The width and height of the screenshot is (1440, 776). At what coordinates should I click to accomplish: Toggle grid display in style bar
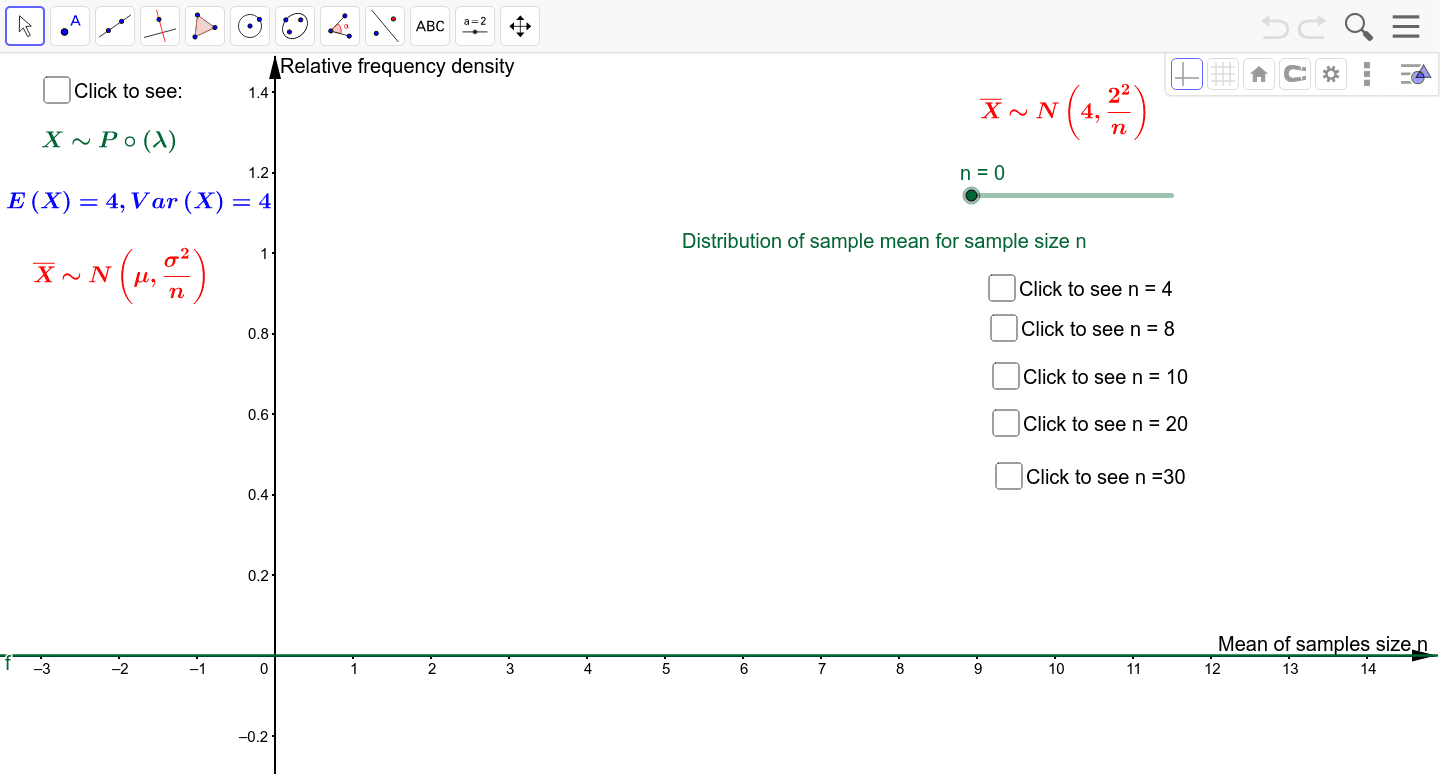(1223, 74)
